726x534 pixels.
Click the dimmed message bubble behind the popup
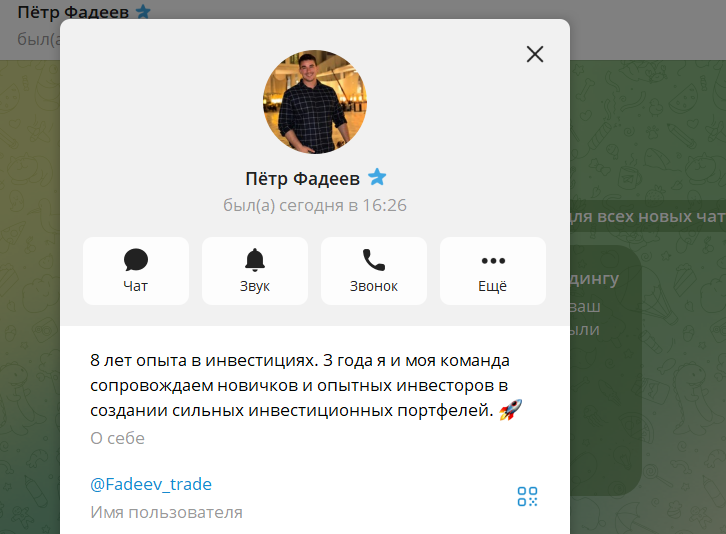point(606,371)
